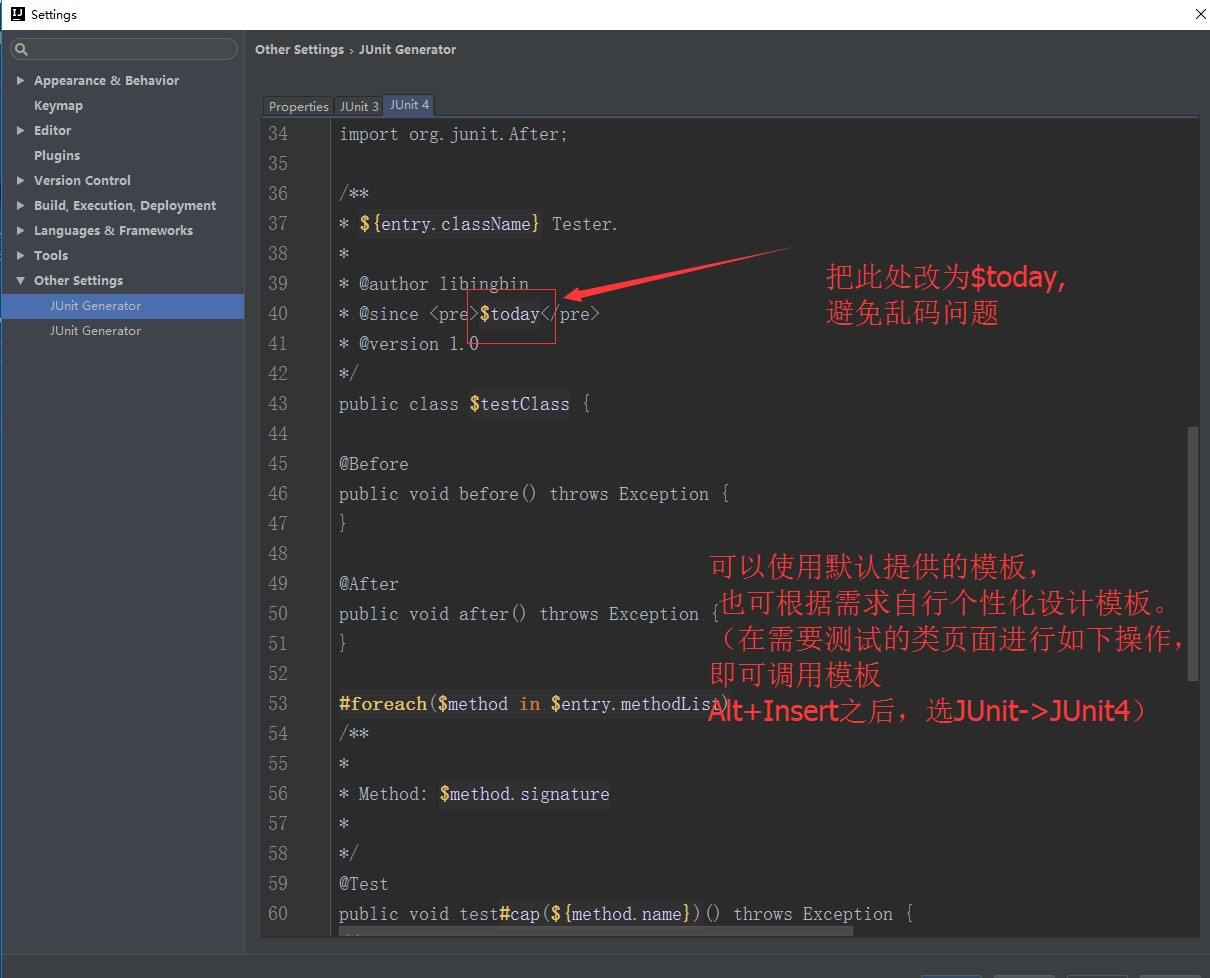Click the IntelliJ IDEA logo in title bar
This screenshot has width=1210, height=978.
[x=17, y=14]
